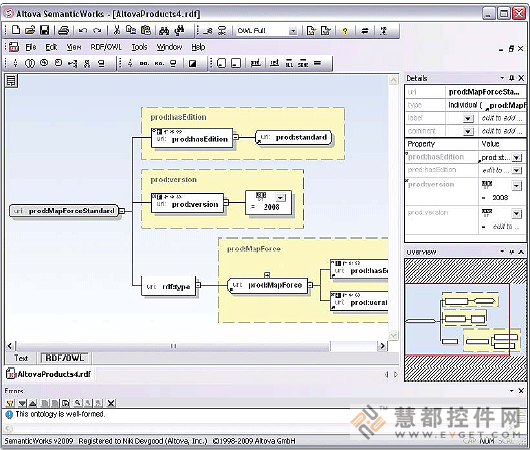Click the Overview panel diagram thumbnail
This screenshot has height=450, width=530.
point(465,320)
